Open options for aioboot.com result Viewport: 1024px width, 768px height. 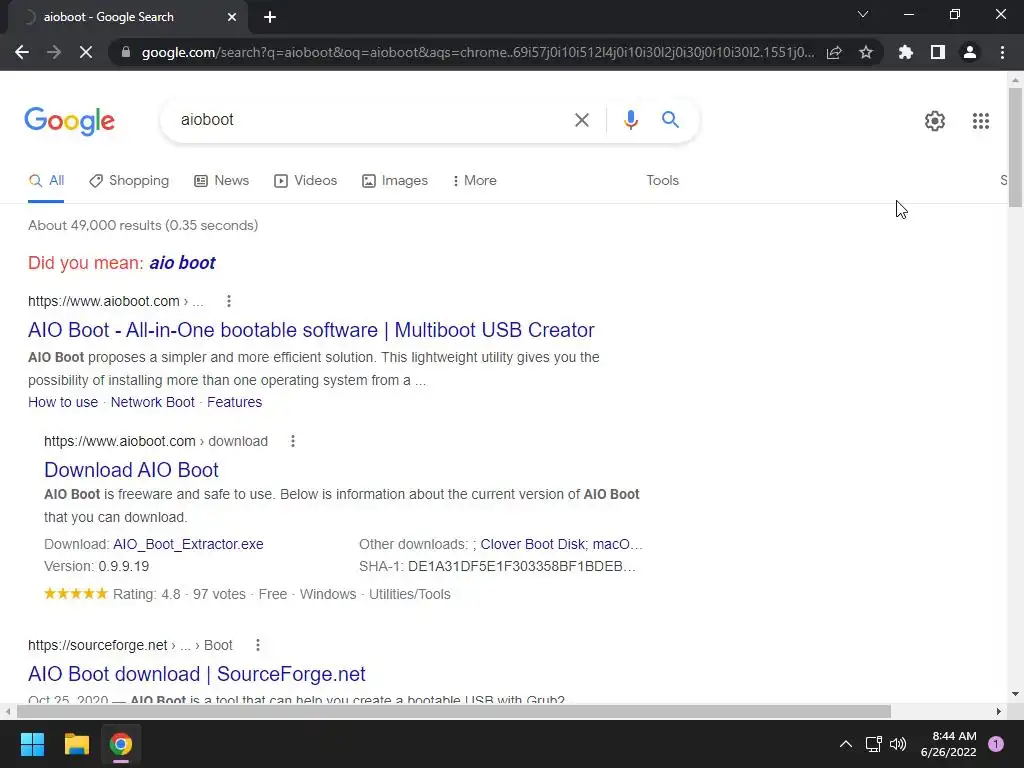pos(229,301)
